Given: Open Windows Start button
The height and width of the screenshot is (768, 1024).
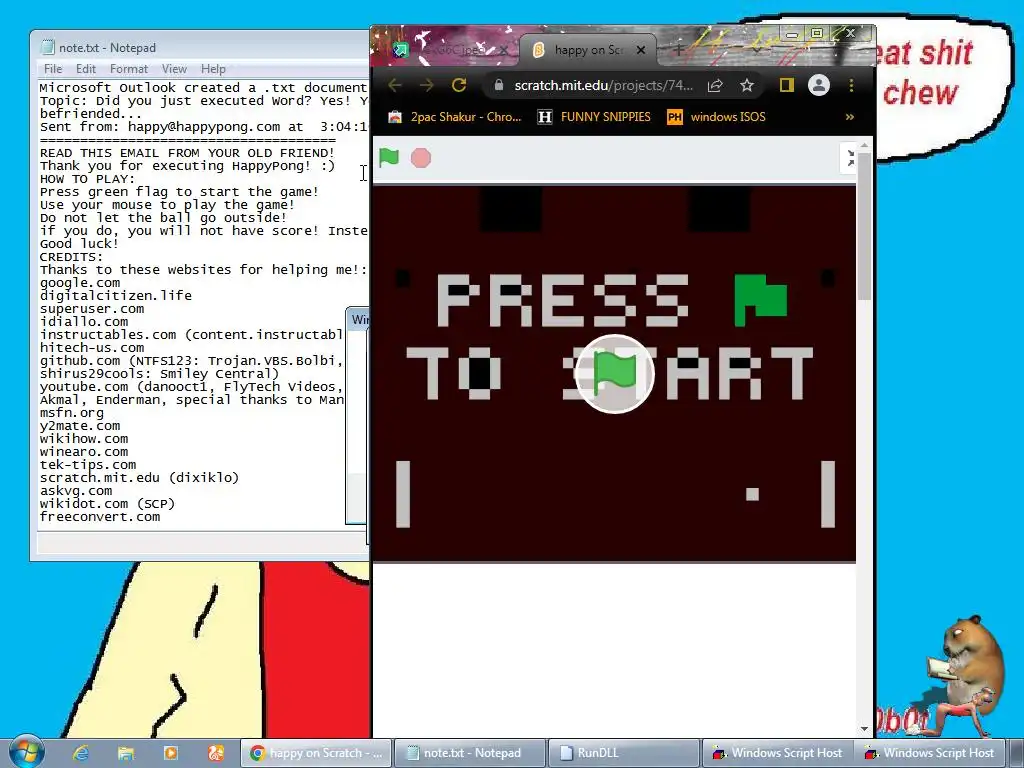Looking at the screenshot, I should (x=27, y=752).
